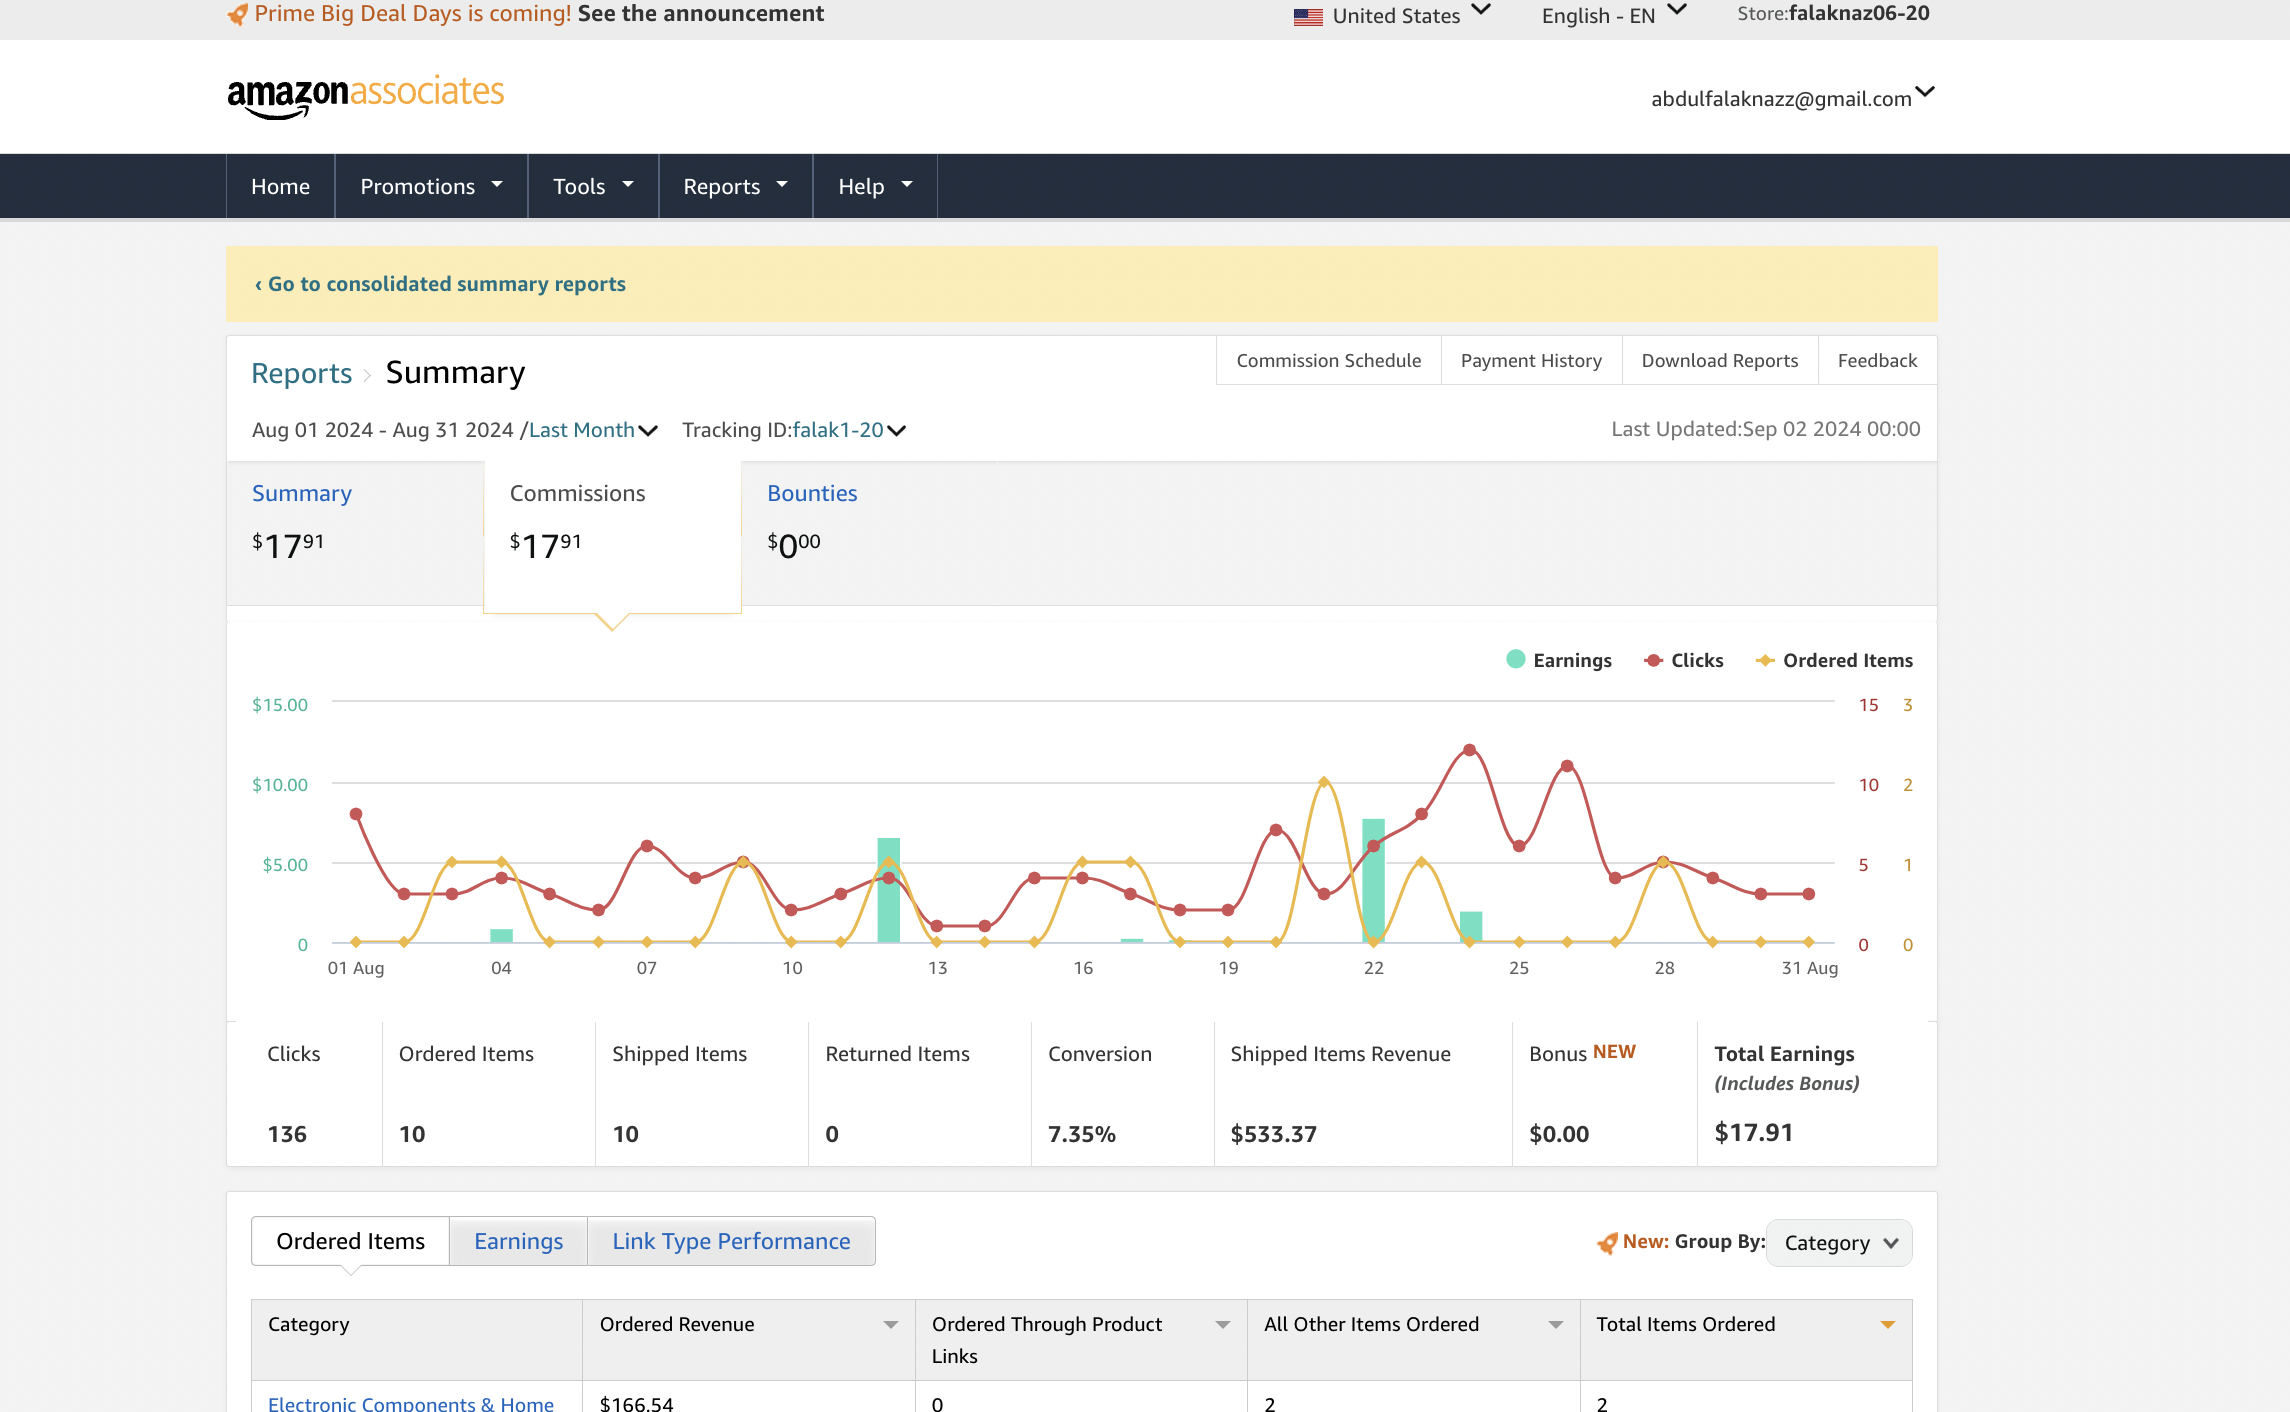
Task: Click the Store falaknaz06-20 label
Action: (x=1833, y=14)
